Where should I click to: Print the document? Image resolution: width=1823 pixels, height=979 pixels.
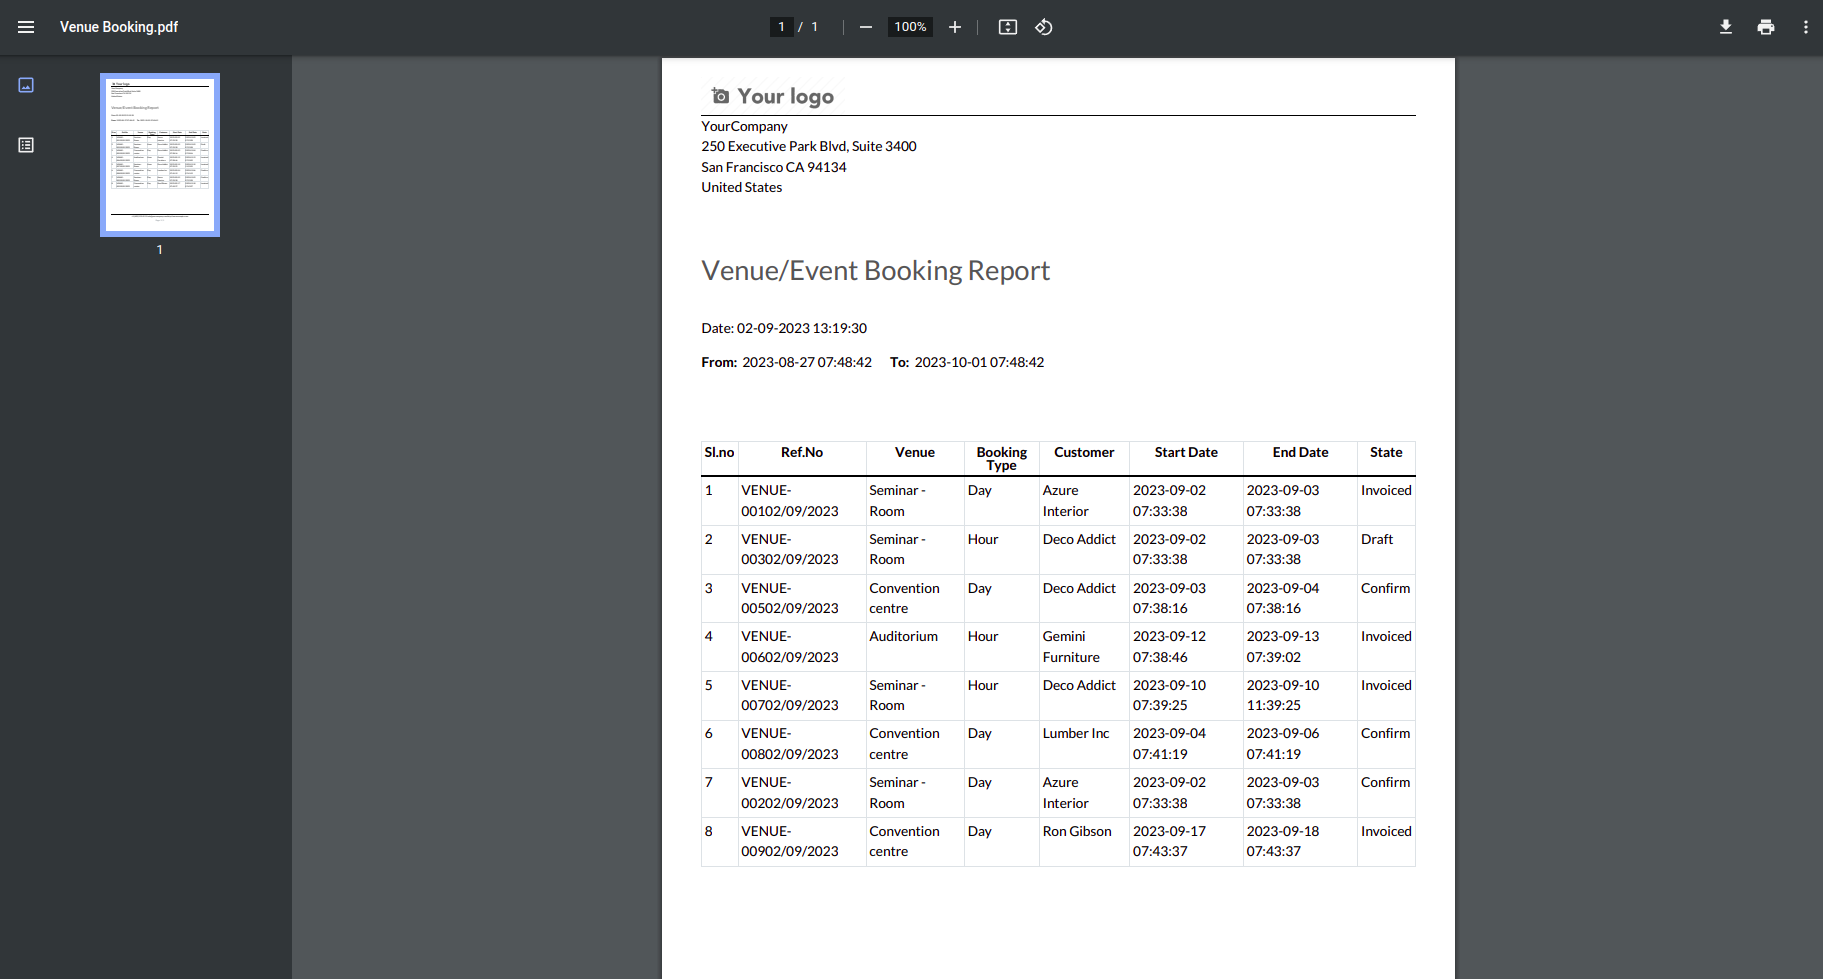pos(1766,27)
